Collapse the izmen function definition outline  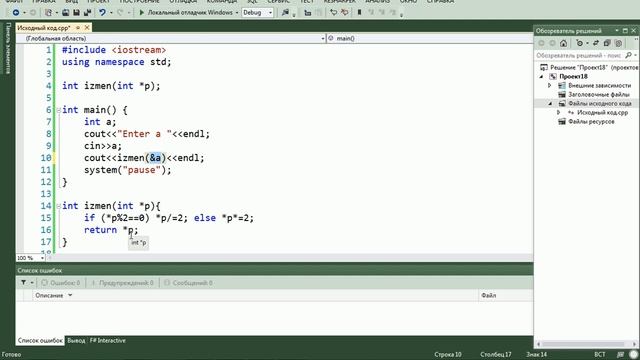pyautogui.click(x=59, y=206)
